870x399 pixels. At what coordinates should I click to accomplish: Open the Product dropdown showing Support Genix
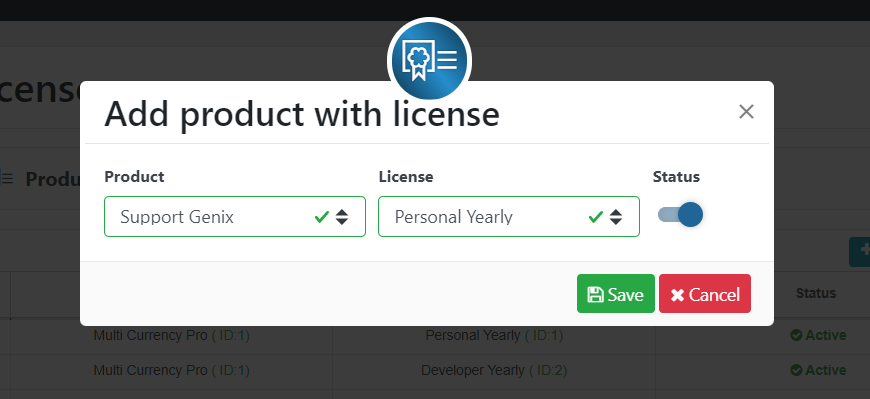click(x=235, y=216)
